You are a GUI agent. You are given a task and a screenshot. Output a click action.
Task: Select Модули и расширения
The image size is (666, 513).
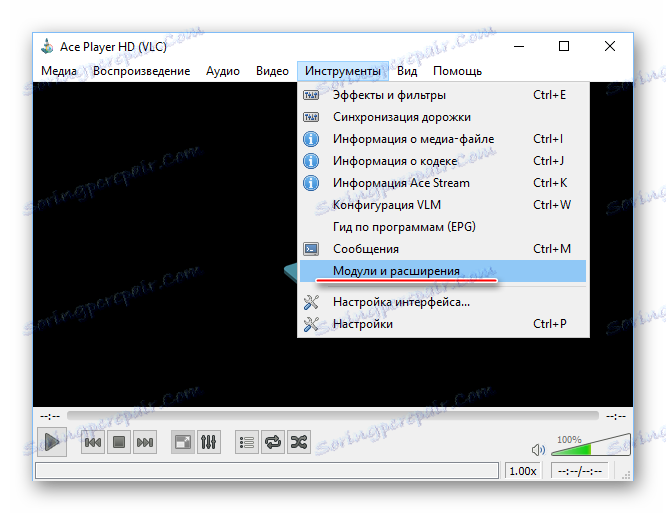click(443, 271)
